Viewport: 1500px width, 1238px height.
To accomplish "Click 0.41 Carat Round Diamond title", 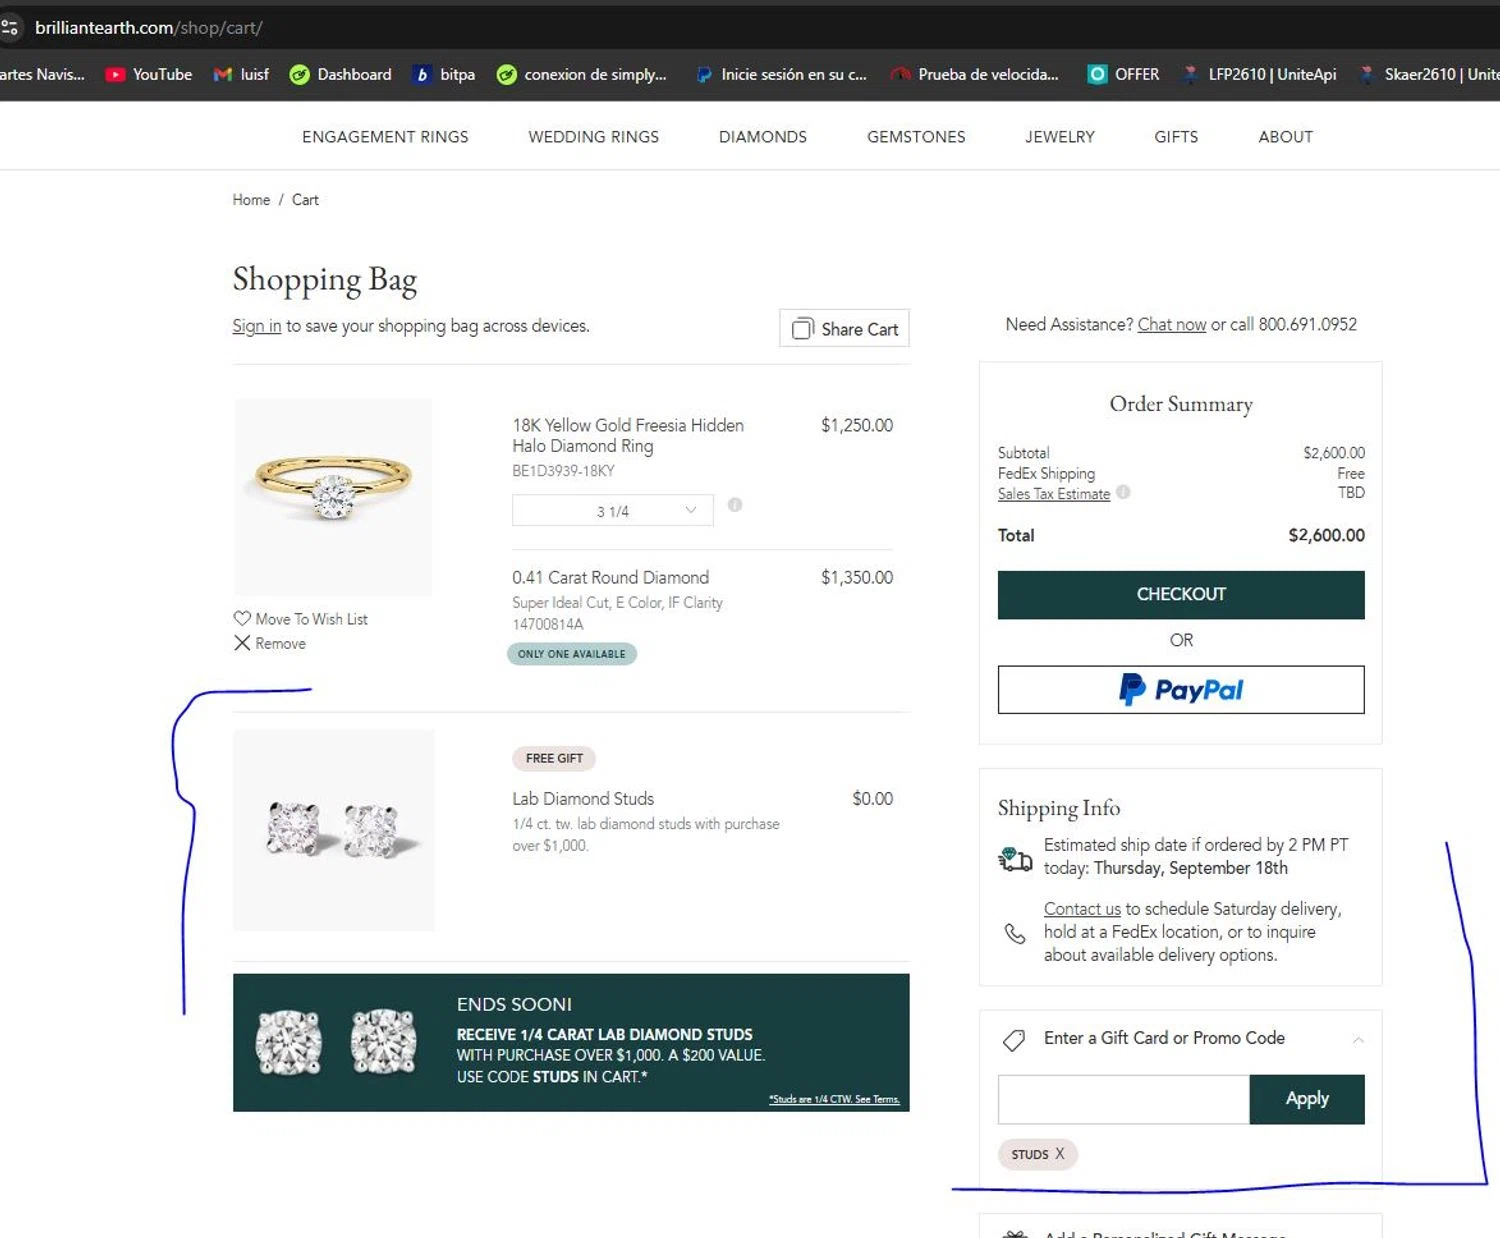I will coord(610,577).
